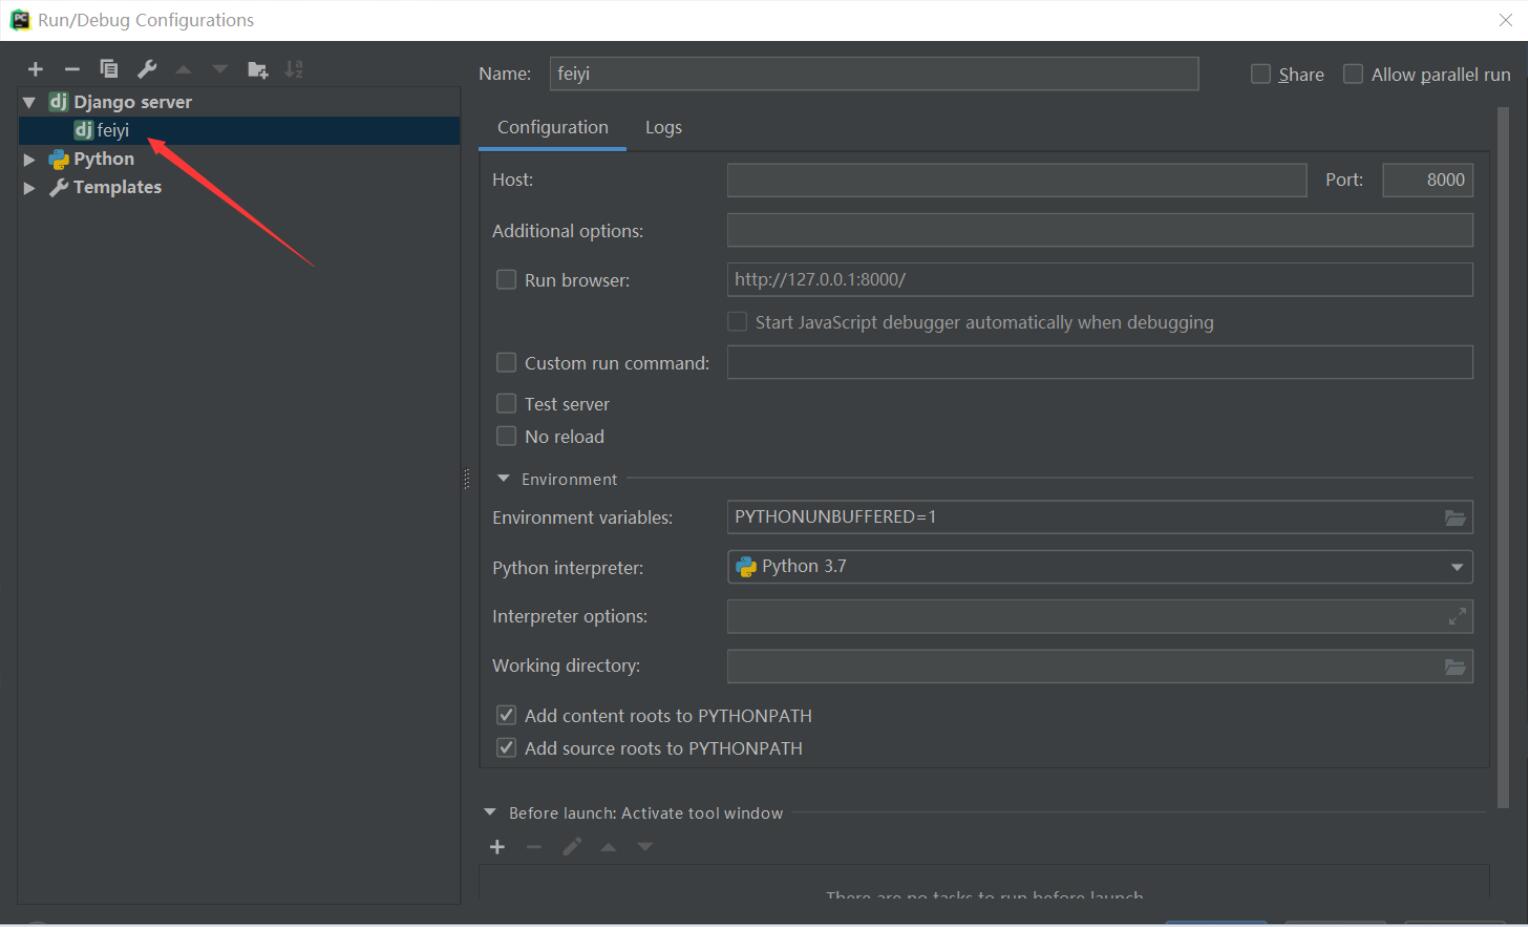Add a Before launch task
The height and width of the screenshot is (927, 1528).
[x=497, y=847]
